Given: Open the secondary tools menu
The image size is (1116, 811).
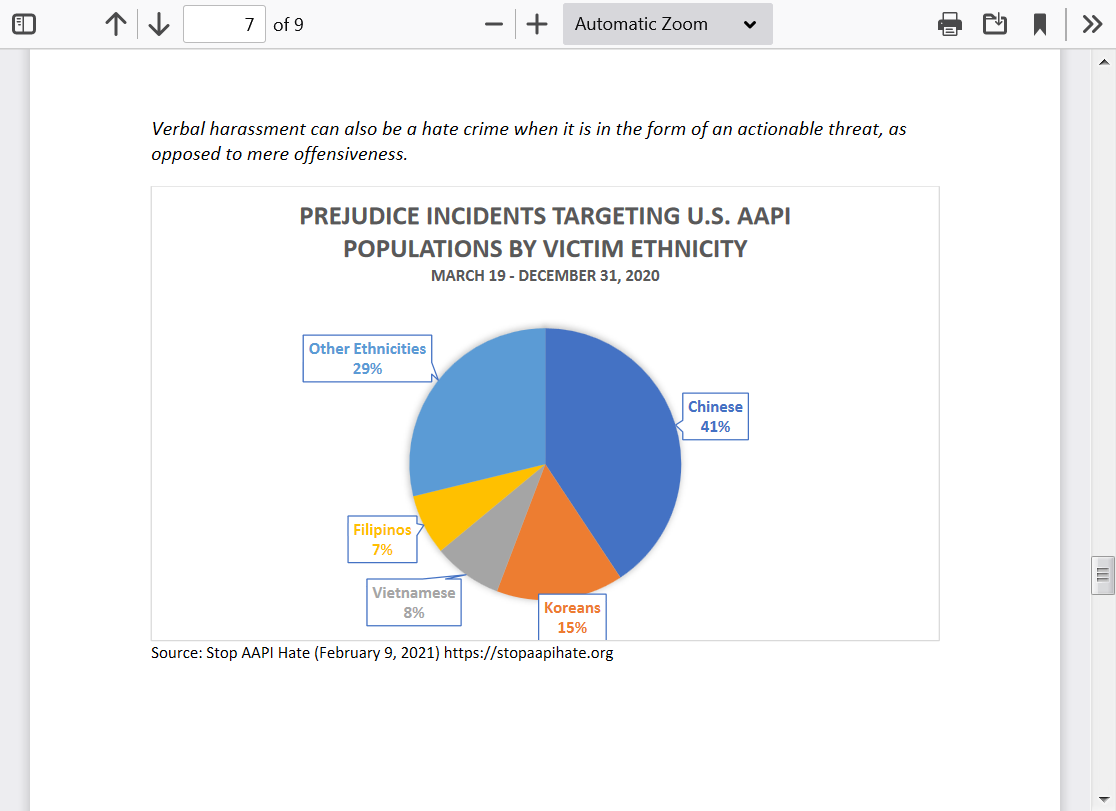Looking at the screenshot, I should click(x=1092, y=24).
